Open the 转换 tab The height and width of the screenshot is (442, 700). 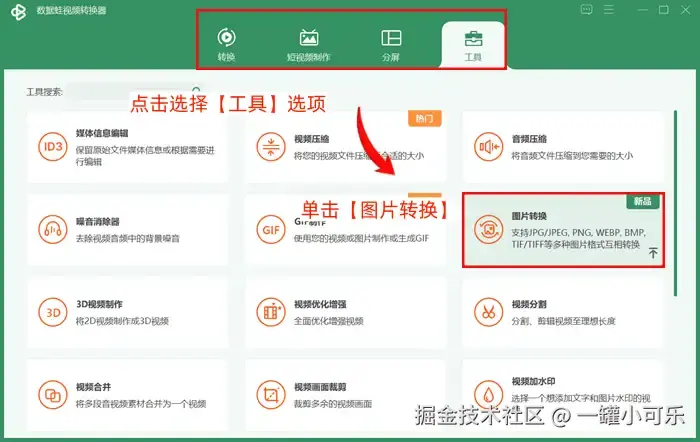point(226,45)
